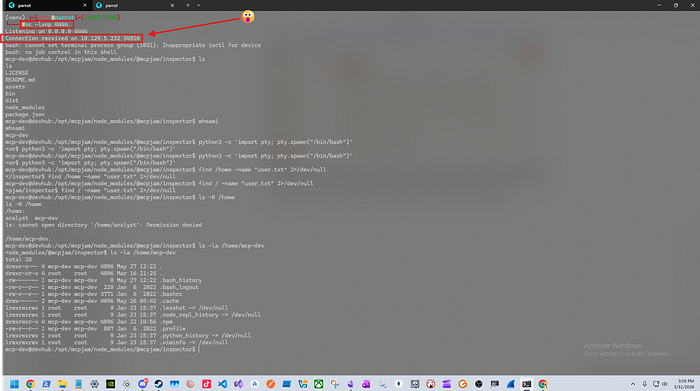
Task: Open the orange G app icon in taskbar
Action: (462, 384)
